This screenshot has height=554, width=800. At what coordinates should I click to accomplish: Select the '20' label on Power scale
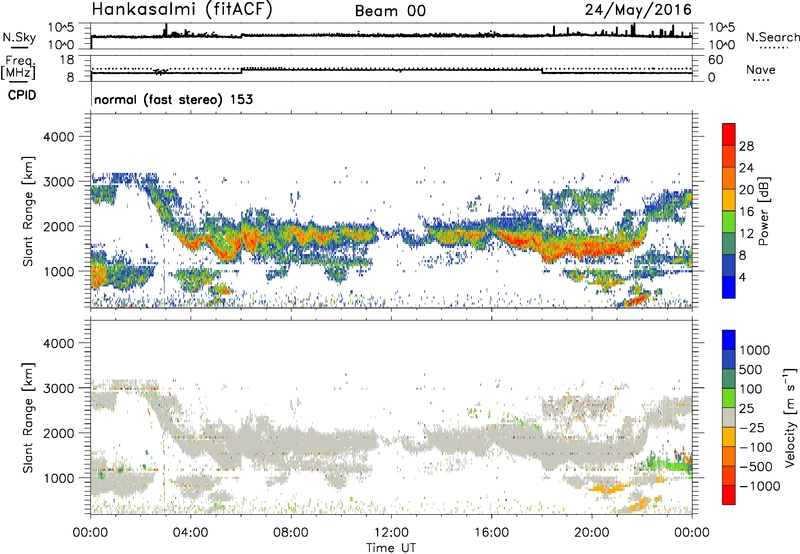[746, 190]
